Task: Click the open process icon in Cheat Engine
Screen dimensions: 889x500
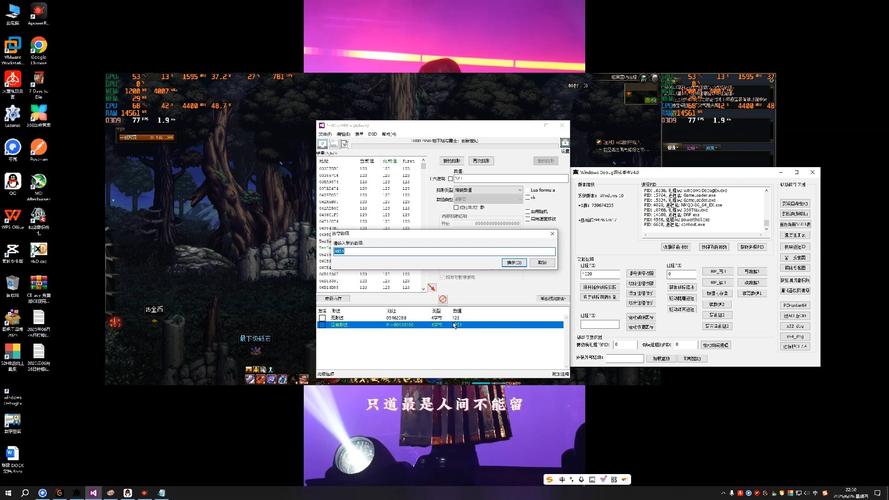Action: [322, 144]
